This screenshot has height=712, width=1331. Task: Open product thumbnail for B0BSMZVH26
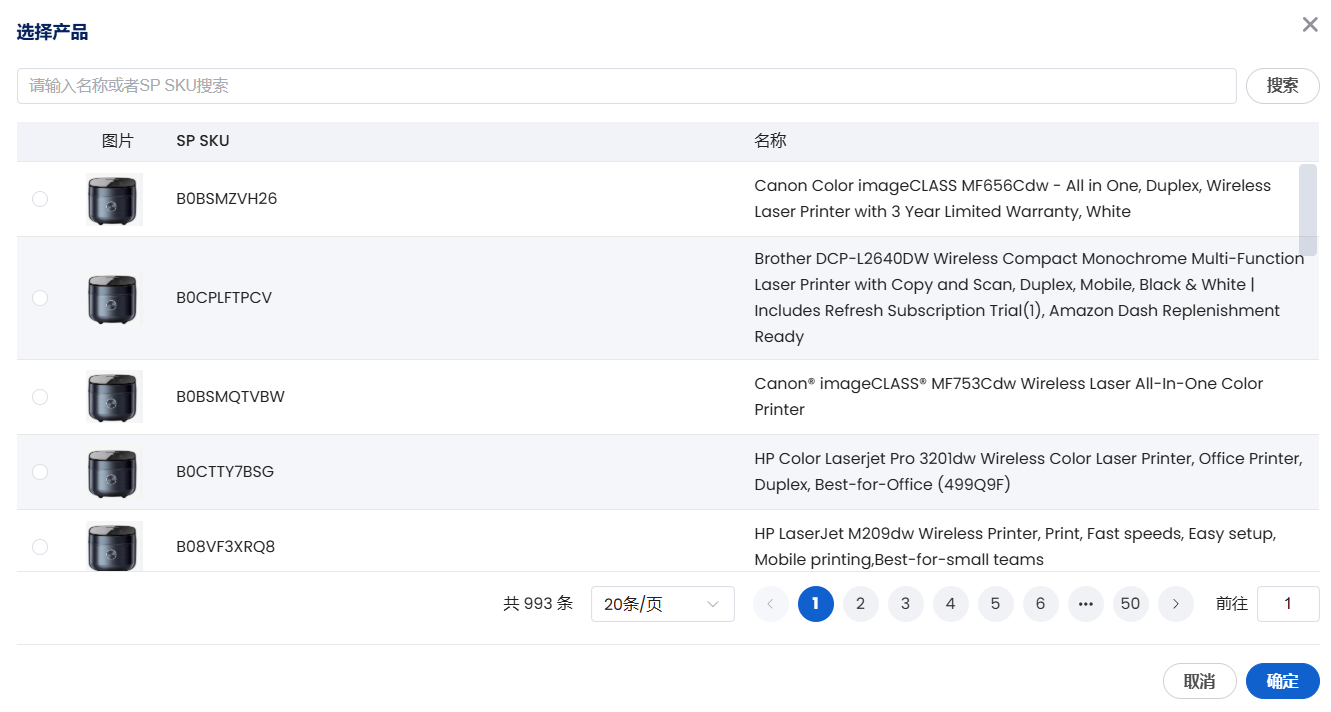(x=114, y=199)
